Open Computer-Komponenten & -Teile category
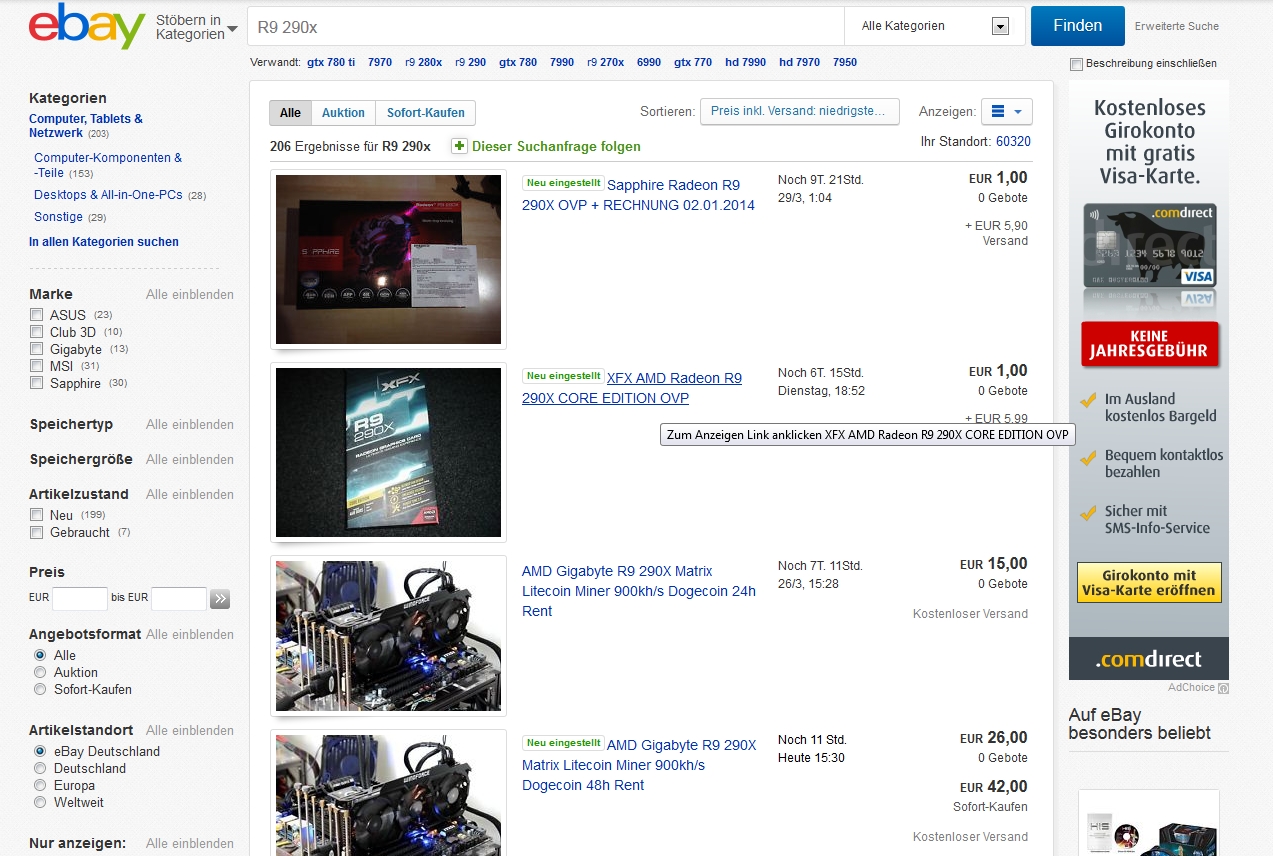 [x=108, y=165]
